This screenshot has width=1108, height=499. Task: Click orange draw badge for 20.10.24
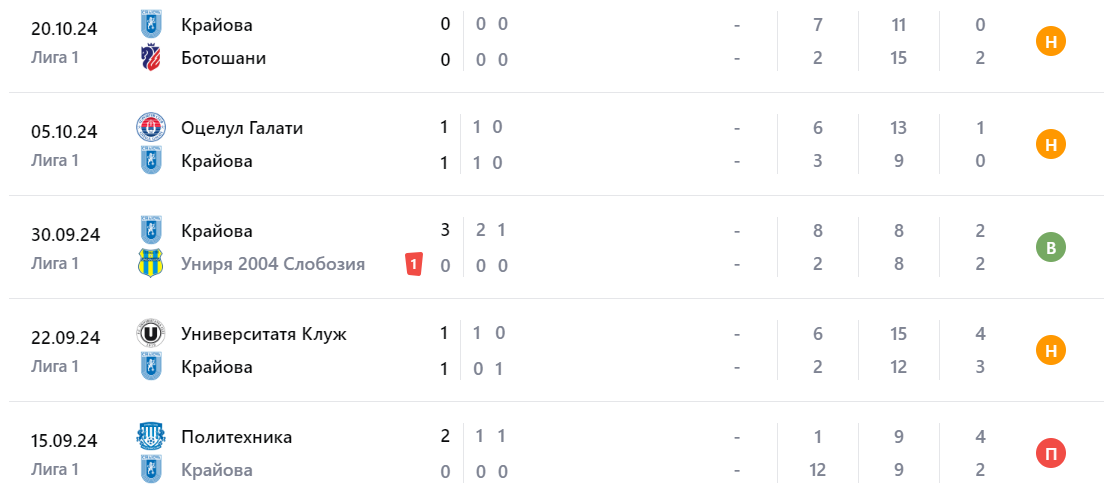point(1051,42)
